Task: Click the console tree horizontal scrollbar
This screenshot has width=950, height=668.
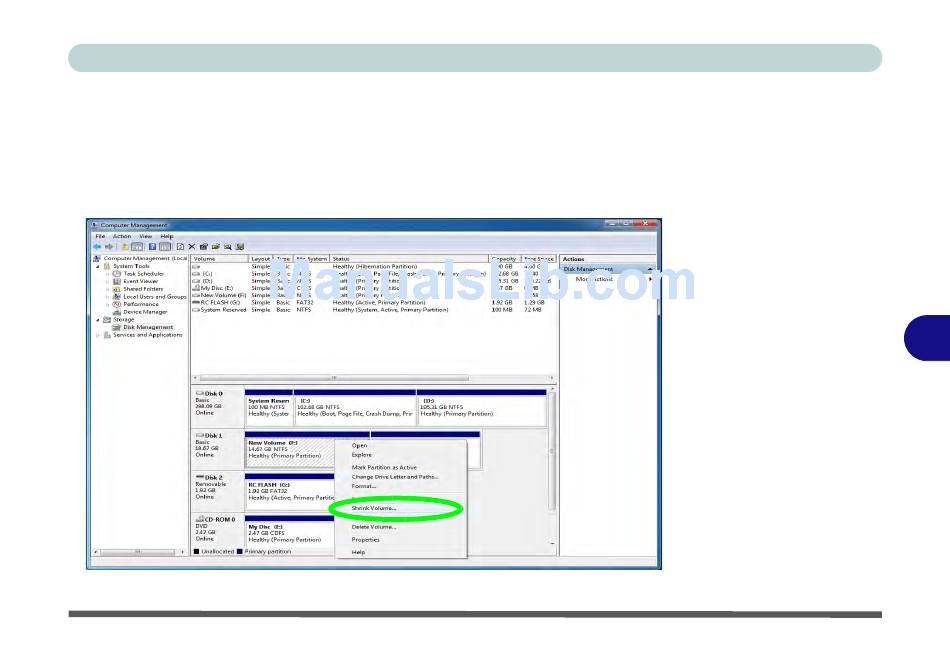Action: (140, 552)
